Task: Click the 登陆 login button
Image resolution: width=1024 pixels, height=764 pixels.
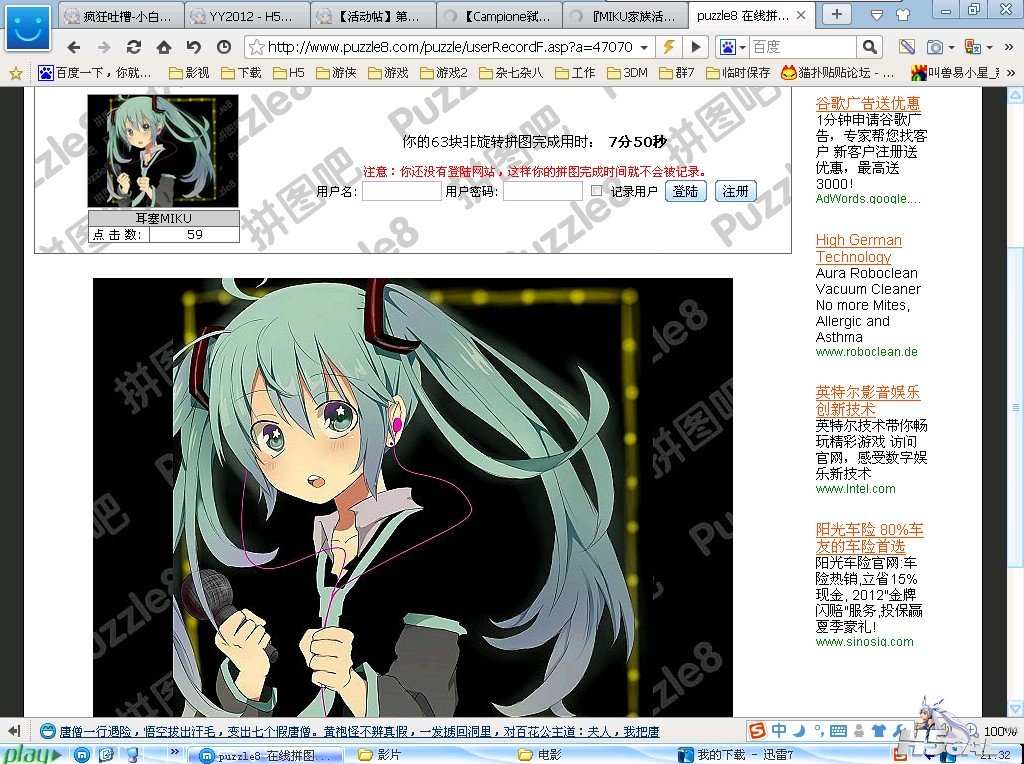Action: pyautogui.click(x=685, y=191)
